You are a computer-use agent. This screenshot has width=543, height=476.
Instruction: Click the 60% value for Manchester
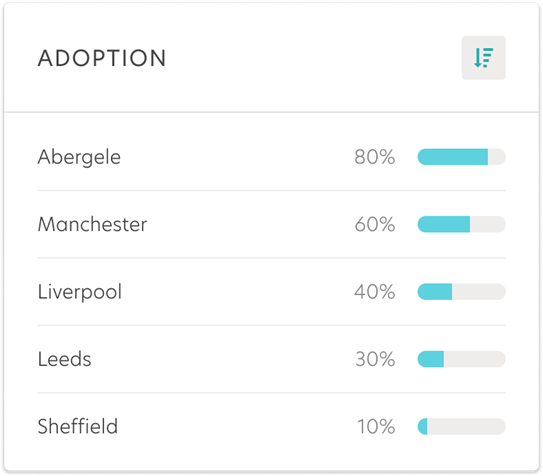[x=375, y=224]
